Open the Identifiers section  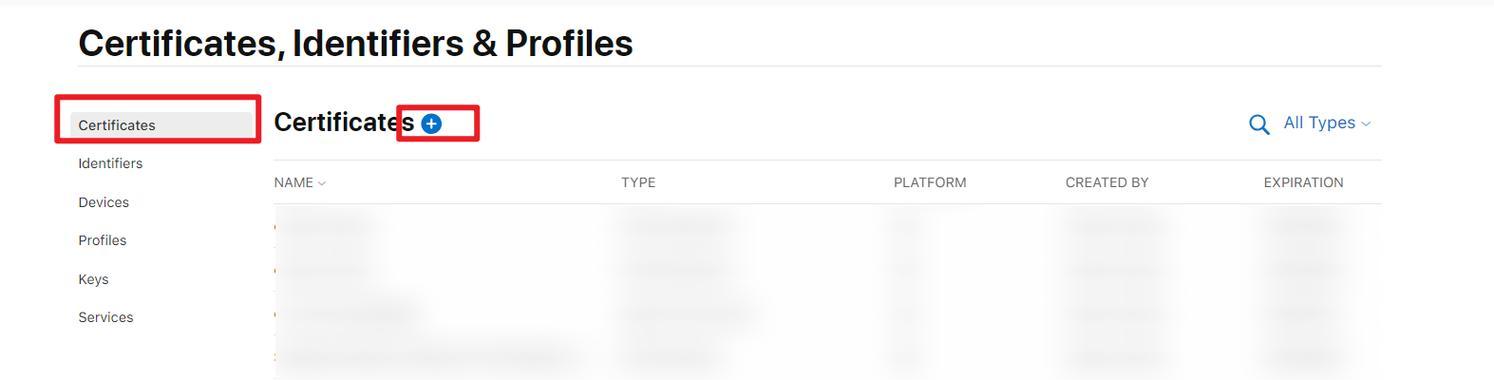110,163
